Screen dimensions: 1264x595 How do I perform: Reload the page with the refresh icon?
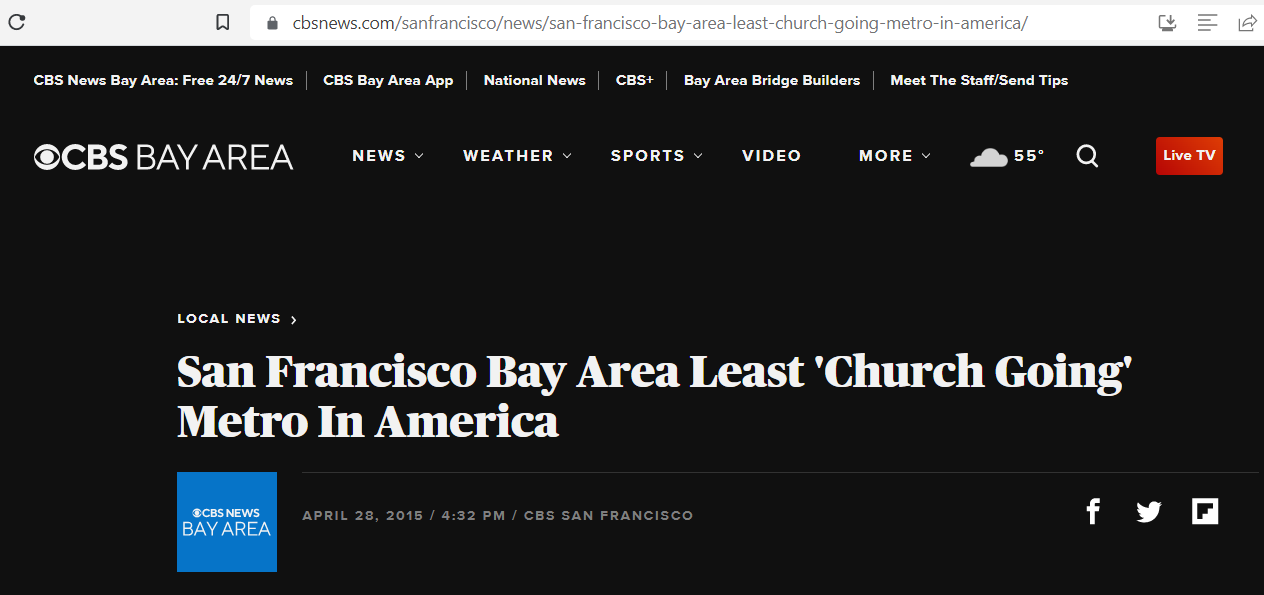pyautogui.click(x=17, y=22)
